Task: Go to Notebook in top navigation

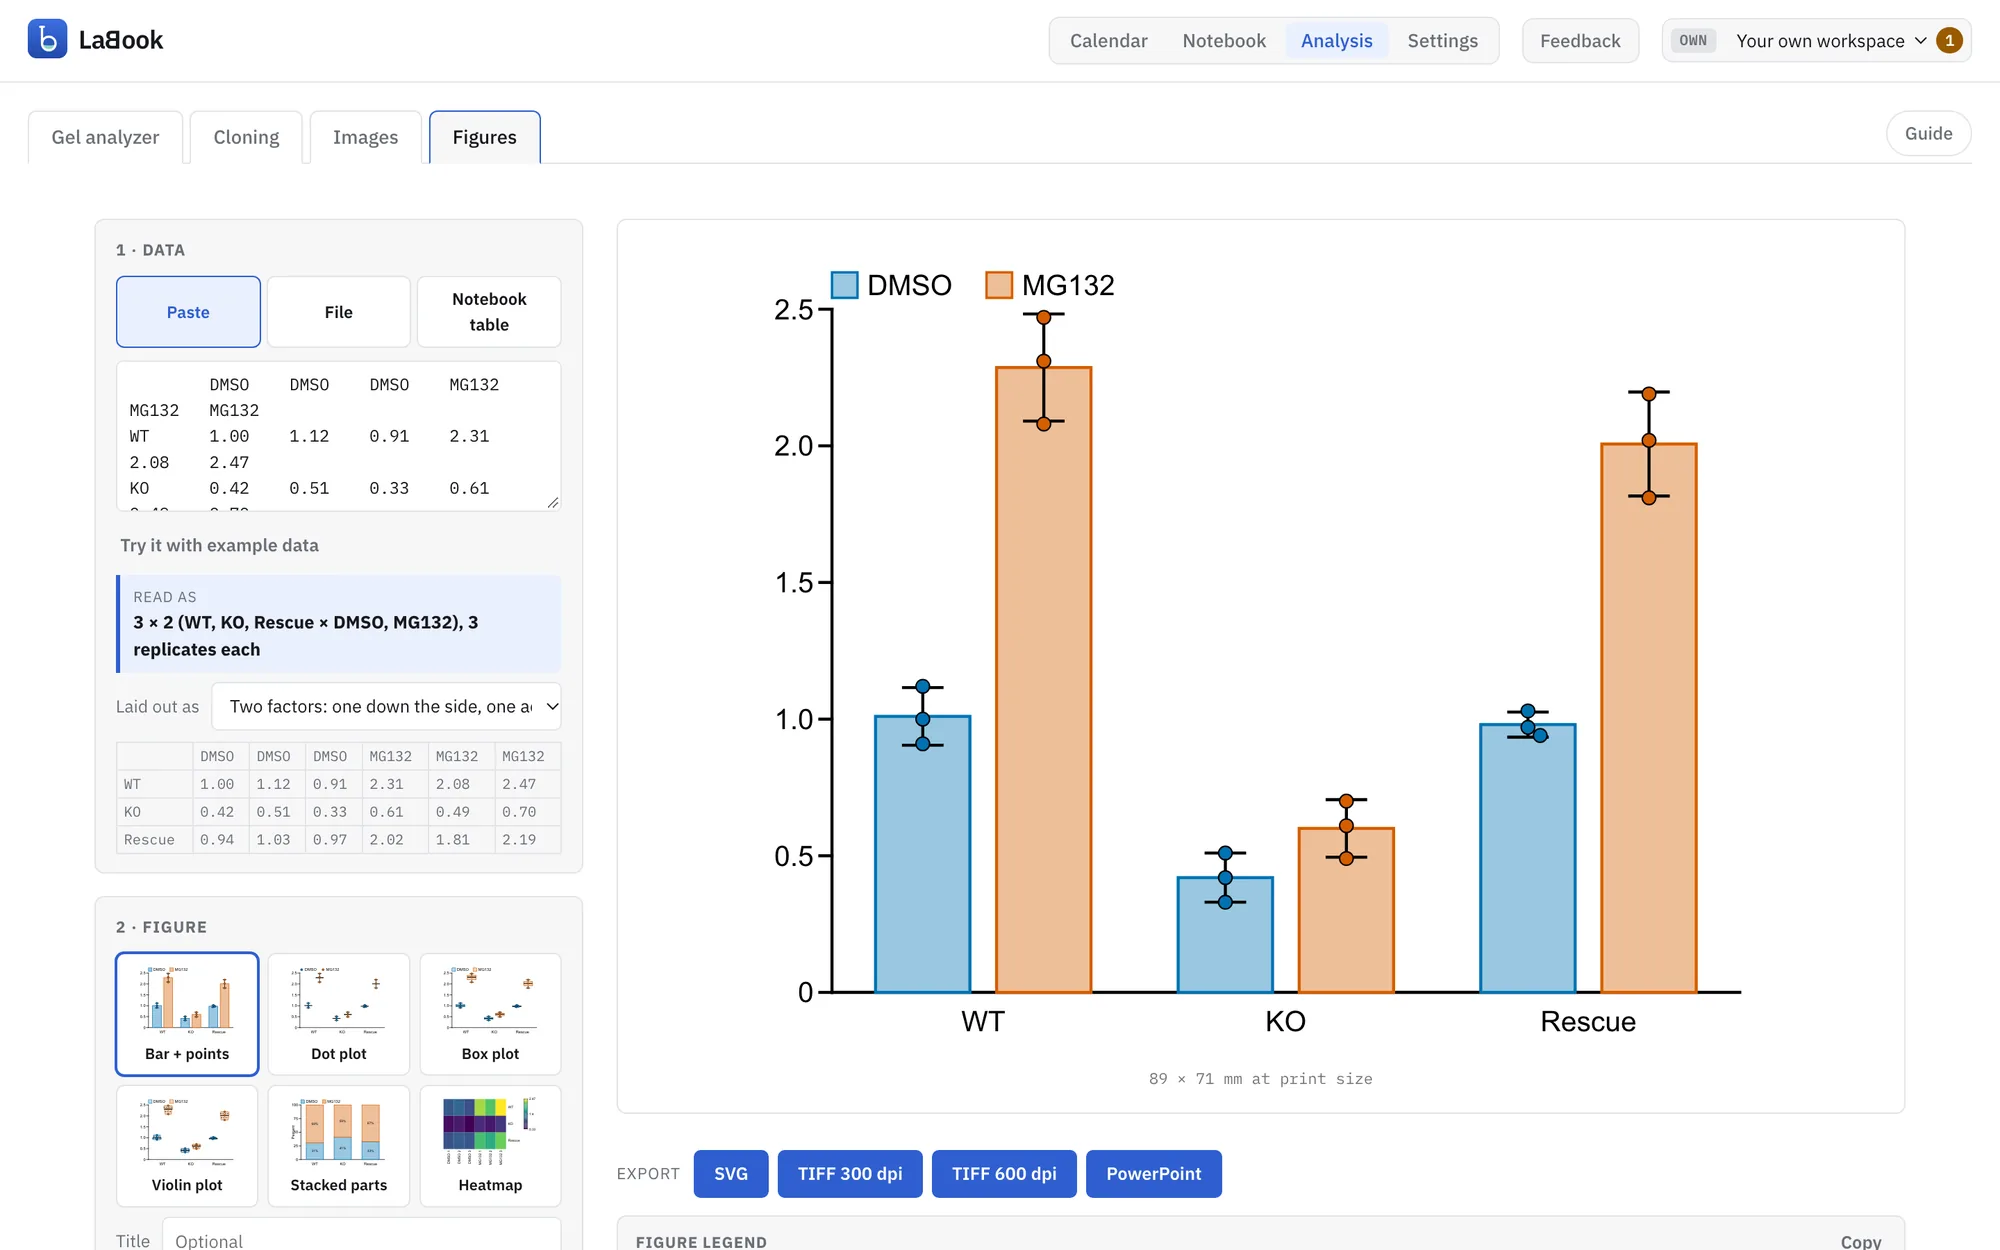Action: click(x=1224, y=41)
